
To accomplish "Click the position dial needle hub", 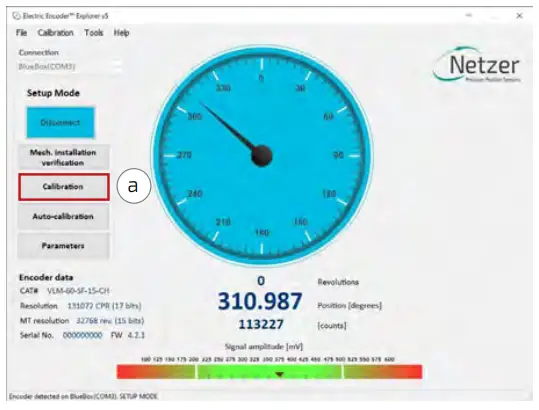I will [262, 156].
